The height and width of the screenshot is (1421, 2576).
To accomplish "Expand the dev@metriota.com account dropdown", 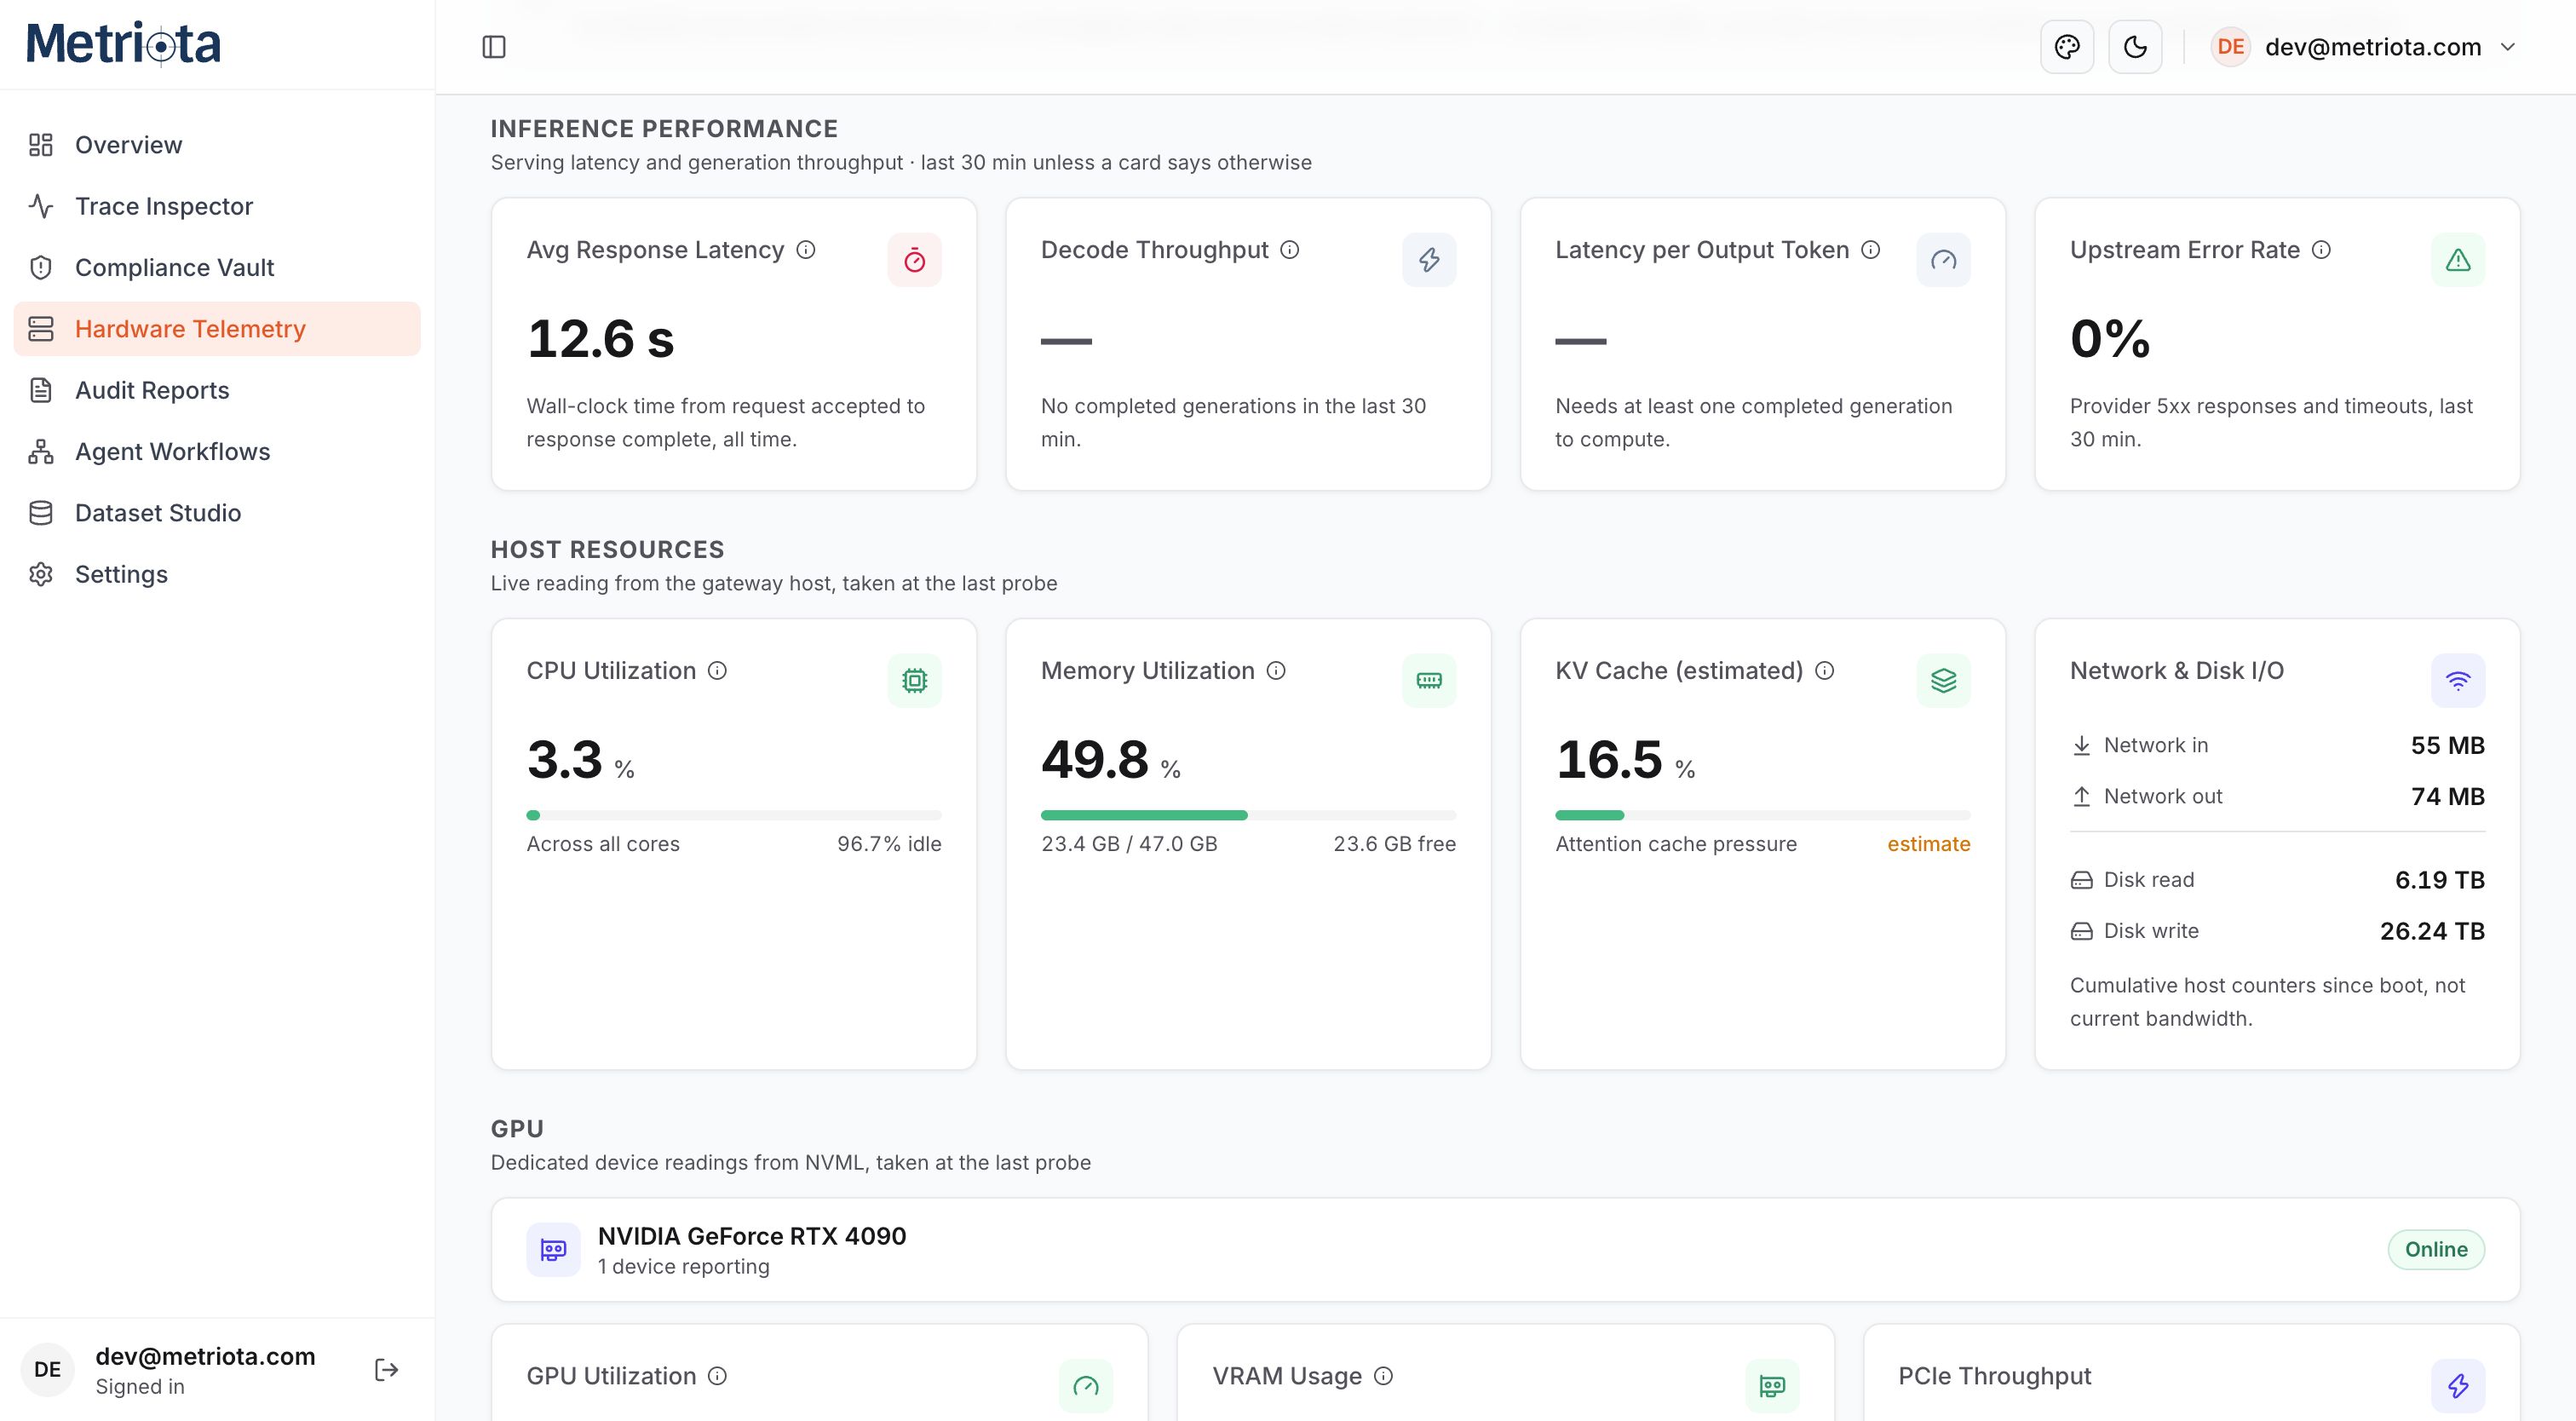I will pyautogui.click(x=2365, y=47).
